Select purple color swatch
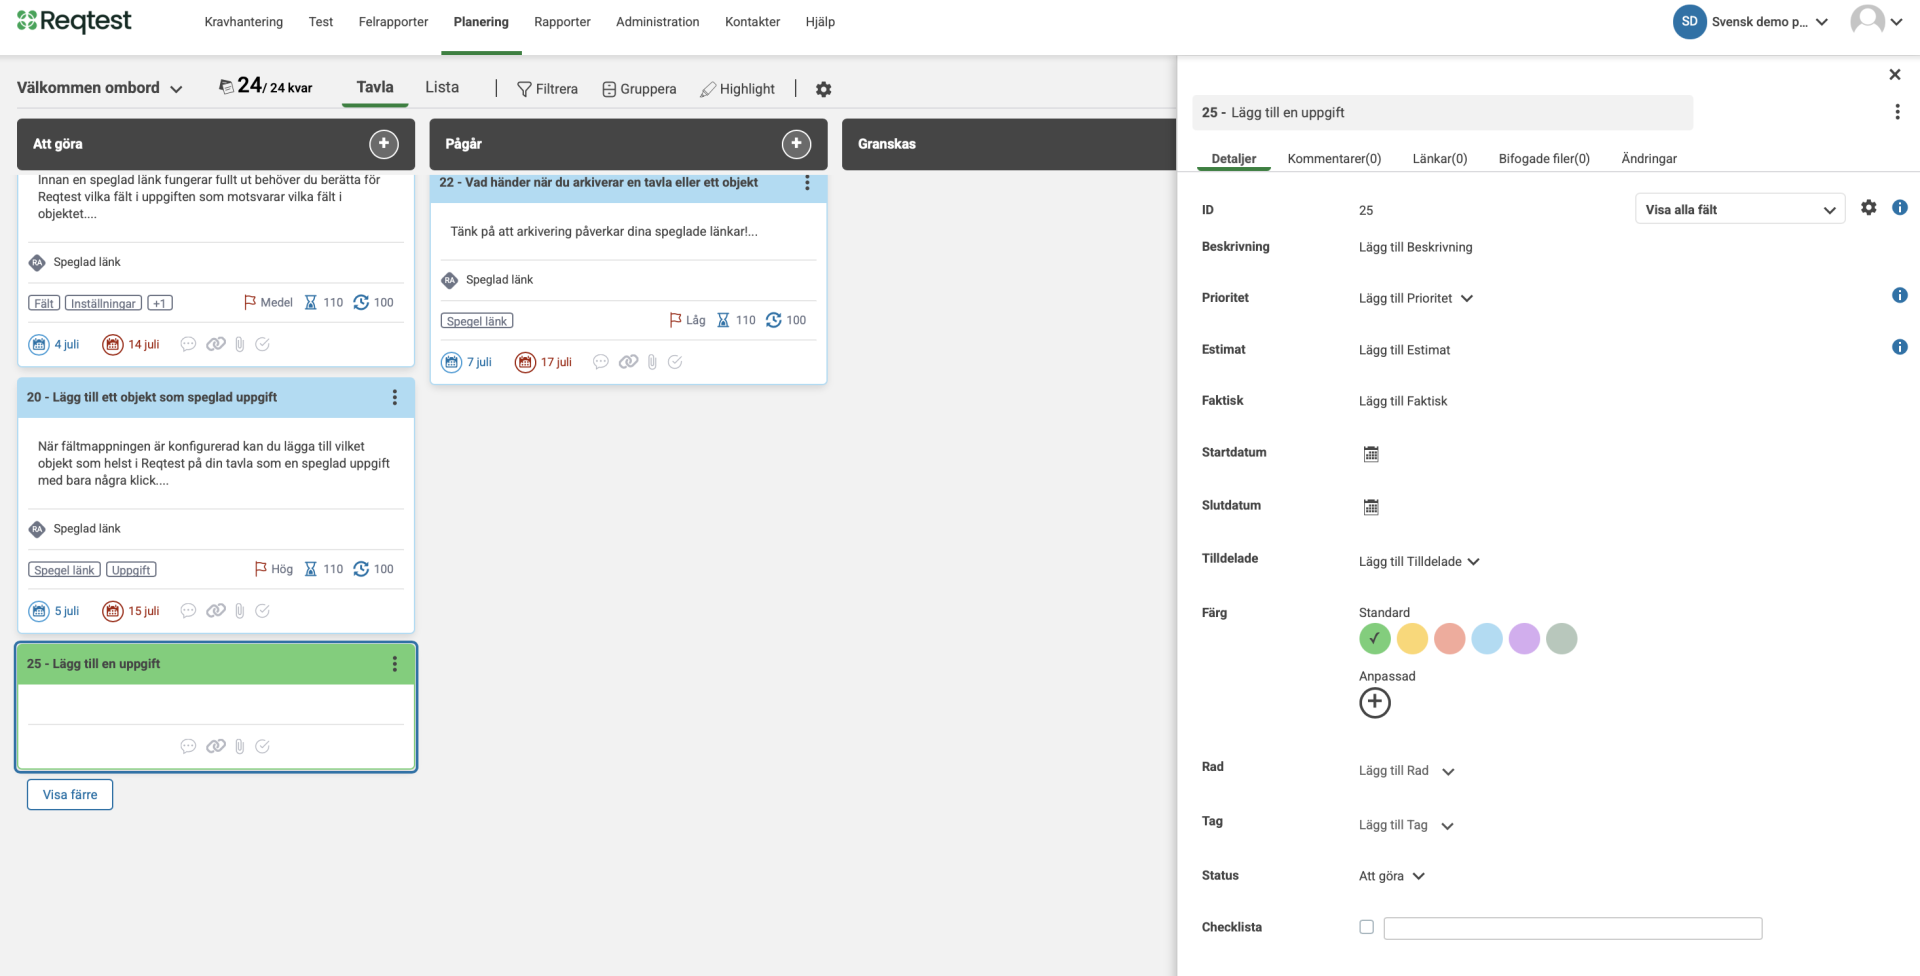The width and height of the screenshot is (1920, 976). 1524,638
